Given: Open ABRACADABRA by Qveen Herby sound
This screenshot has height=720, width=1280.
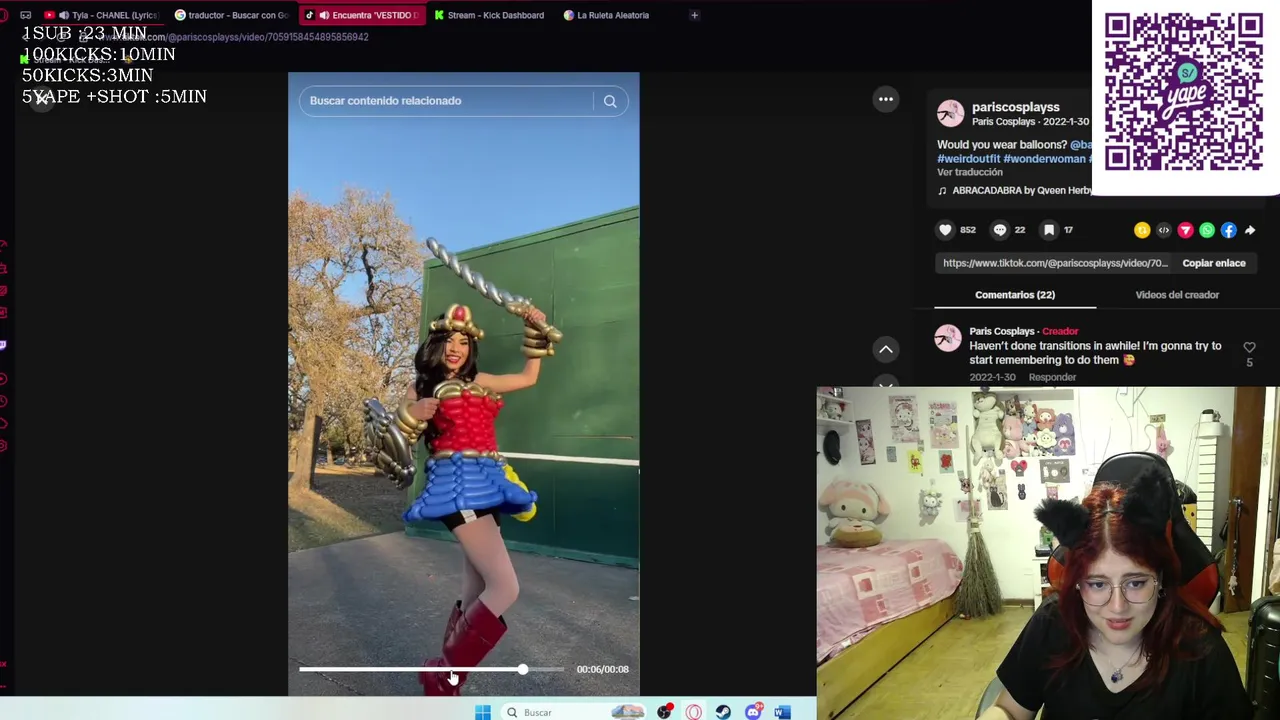Looking at the screenshot, I should [1022, 190].
